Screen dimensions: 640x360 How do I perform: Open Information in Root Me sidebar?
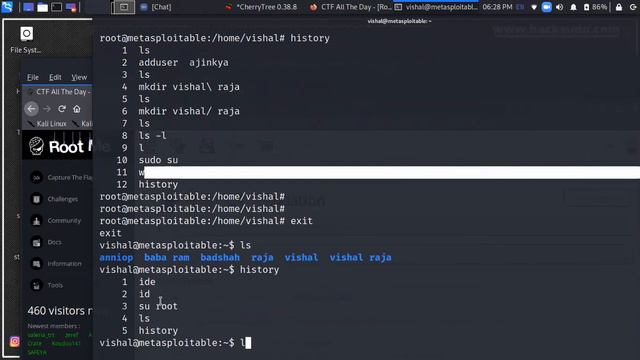(57, 264)
